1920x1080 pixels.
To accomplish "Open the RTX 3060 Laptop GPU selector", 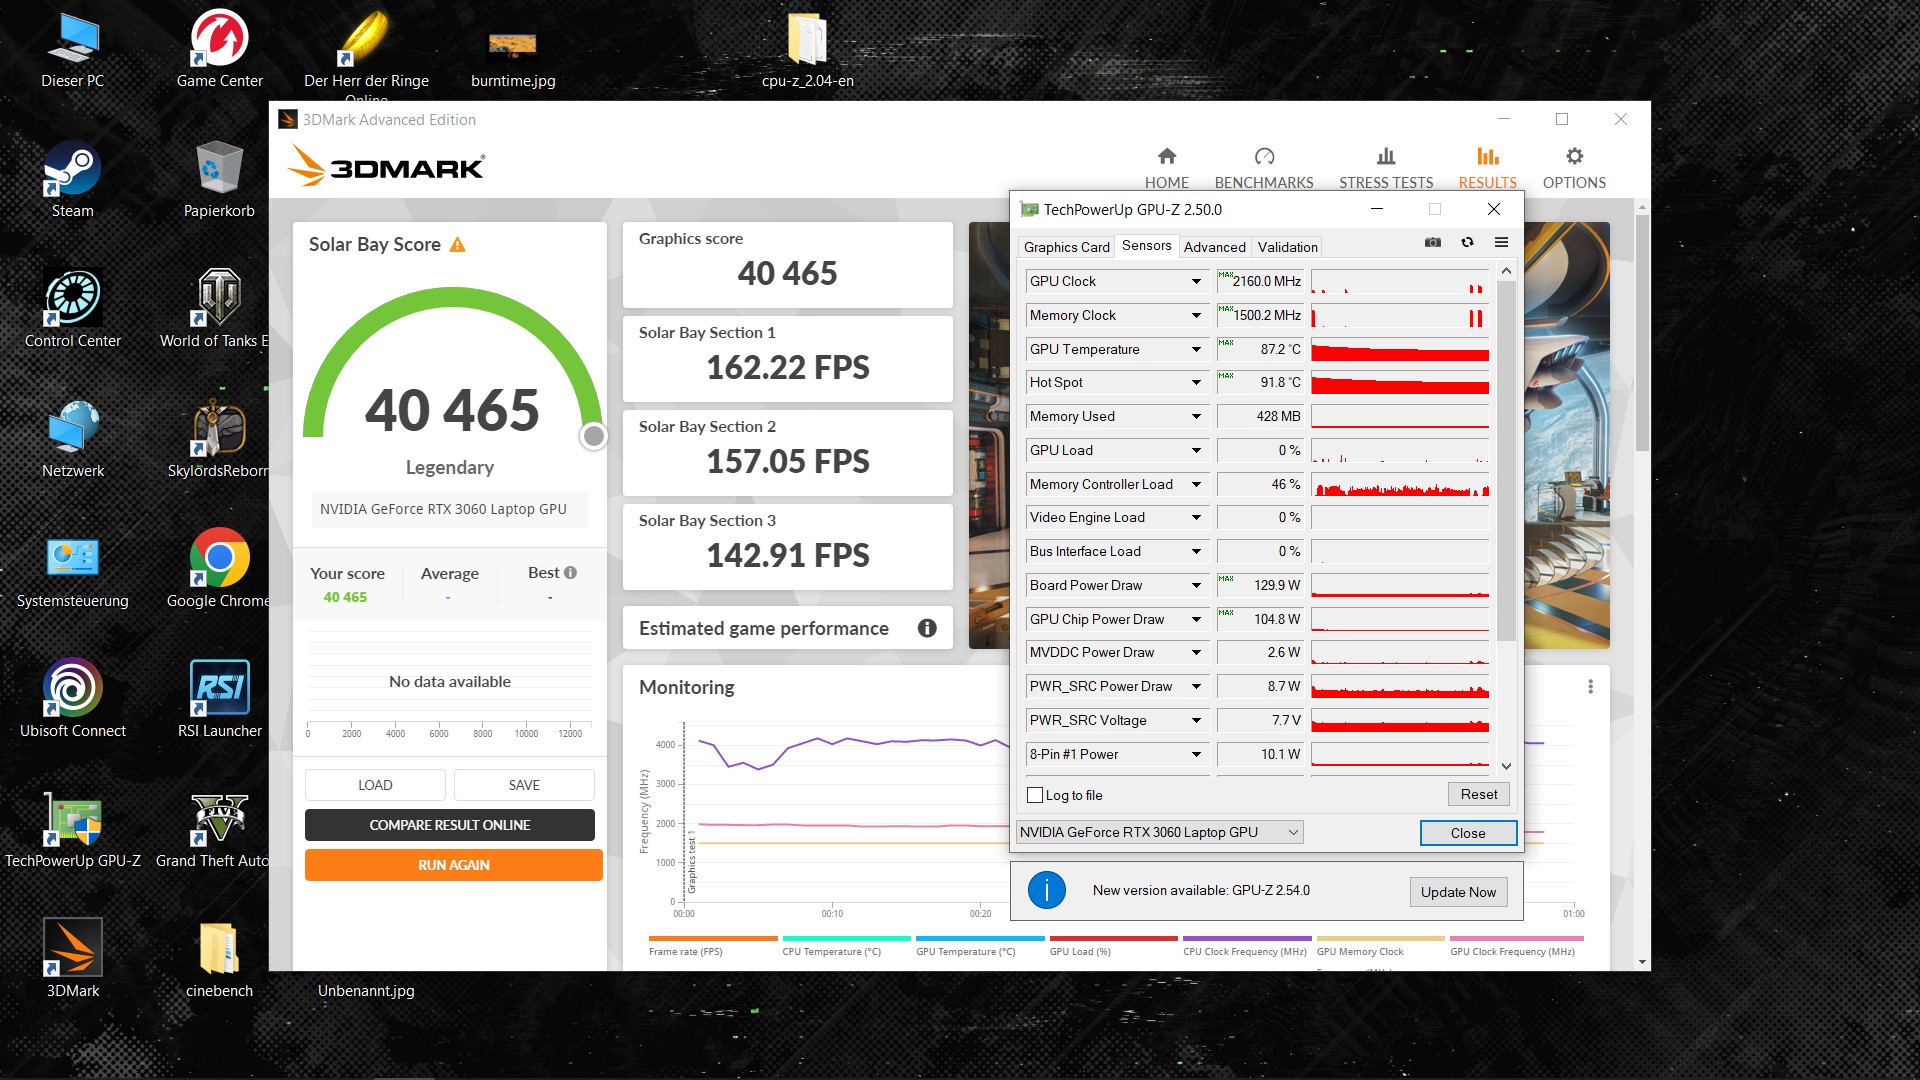I will pos(1159,832).
